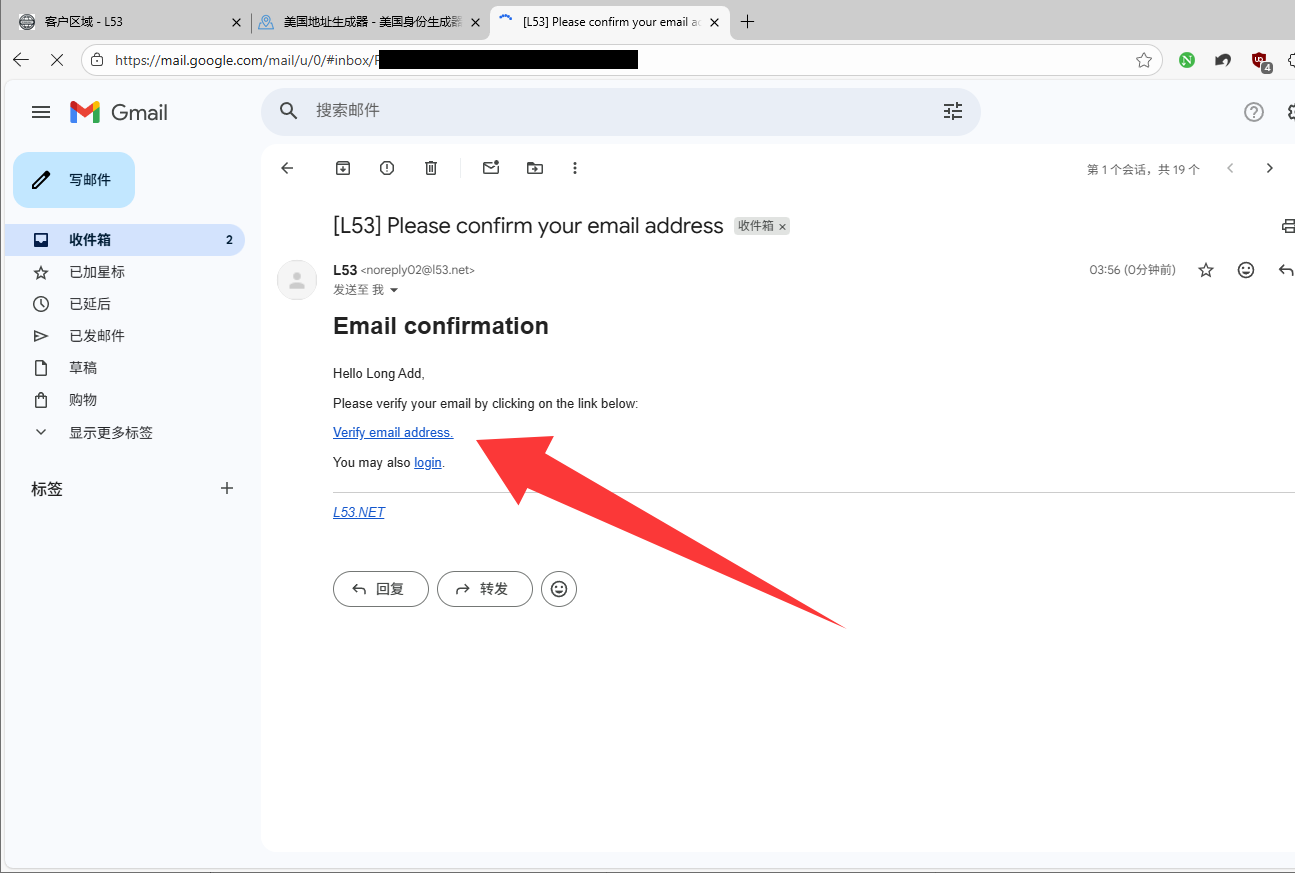1295x873 pixels.
Task: Remove the 收件箱 label from the email
Action: [783, 227]
